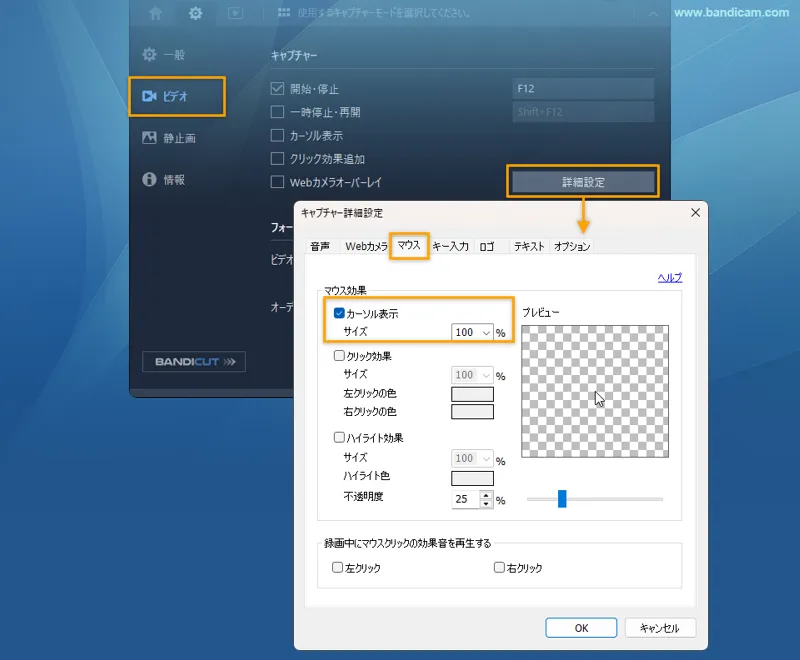
Task: Select the ビデオ sidebar item
Action: [x=177, y=96]
